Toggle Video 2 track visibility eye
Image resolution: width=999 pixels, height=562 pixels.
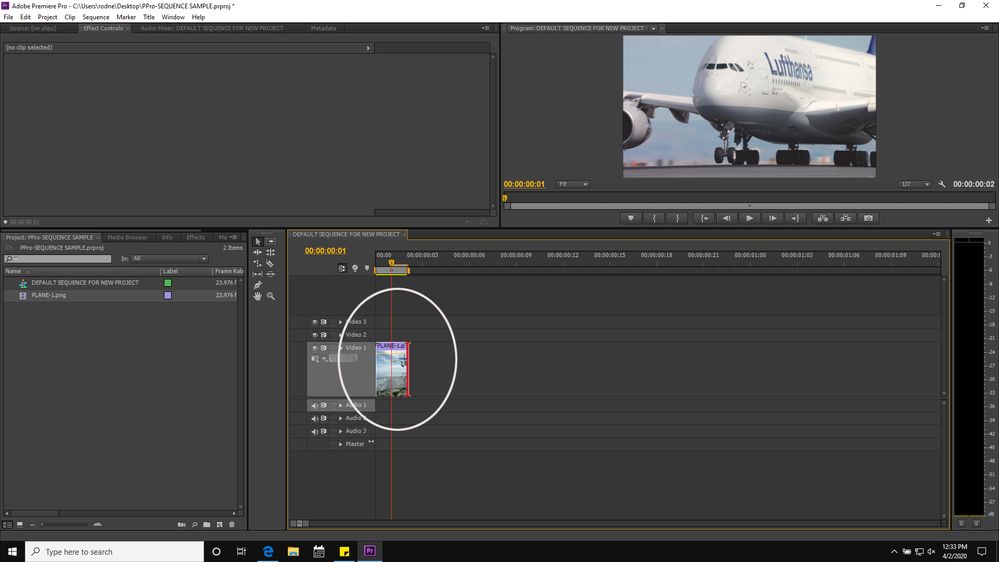314,335
